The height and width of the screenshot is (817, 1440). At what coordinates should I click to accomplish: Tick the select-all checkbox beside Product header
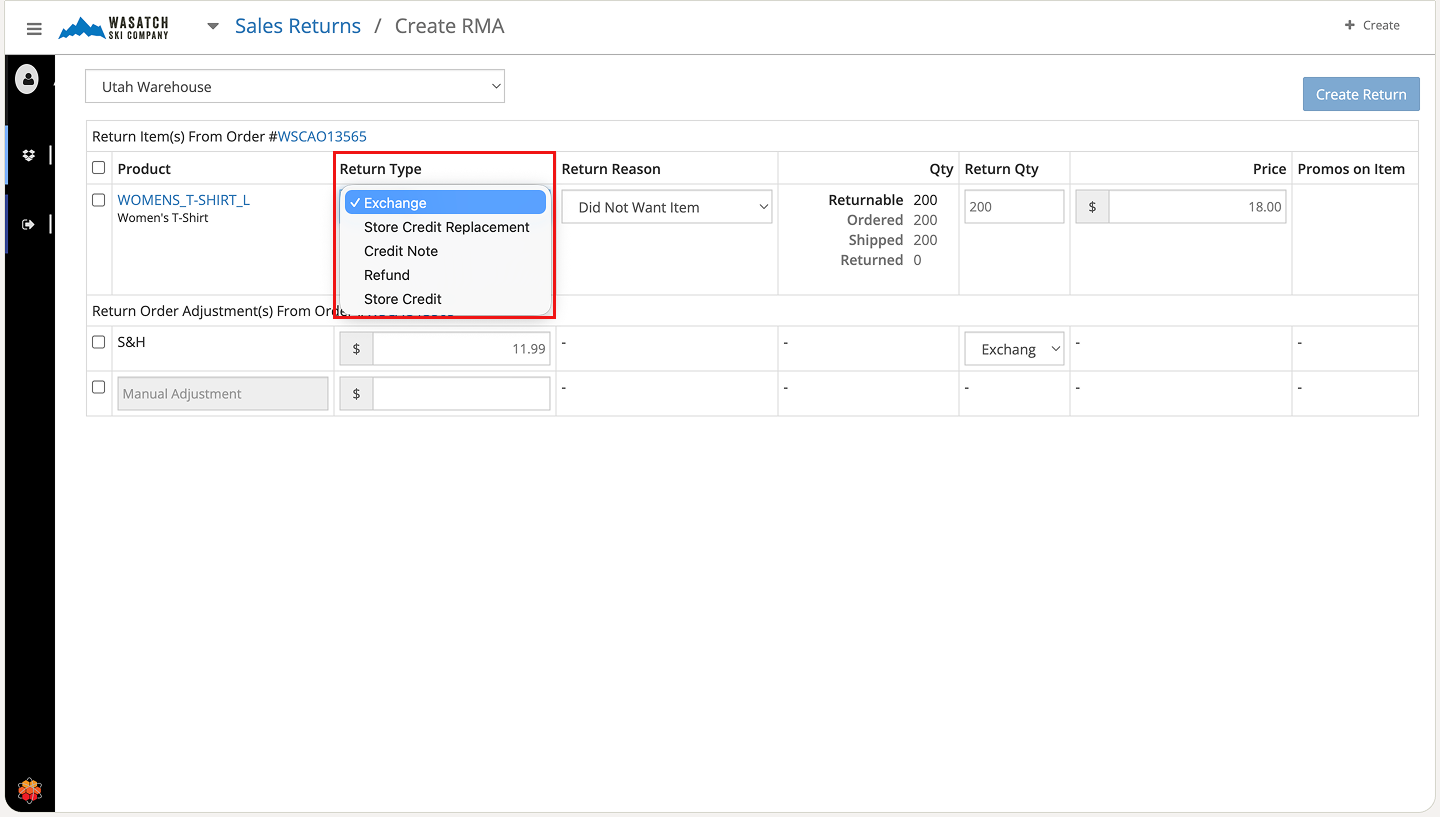[98, 168]
